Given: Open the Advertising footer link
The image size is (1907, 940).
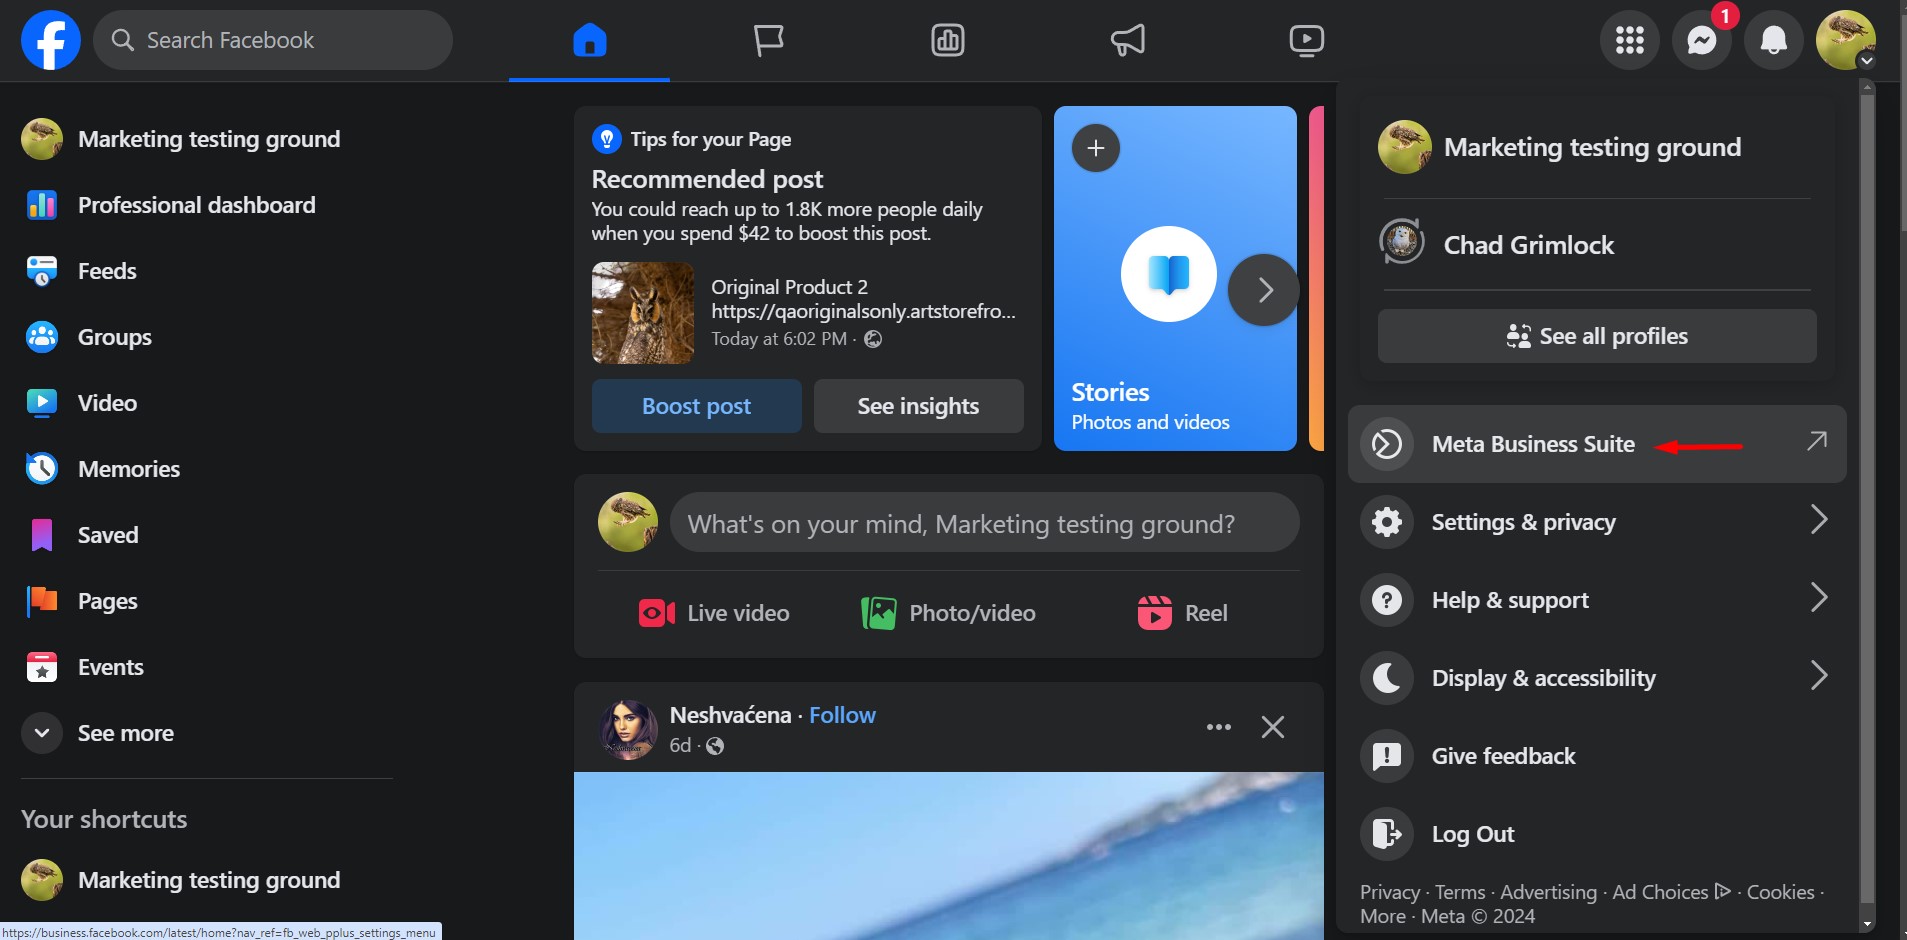Looking at the screenshot, I should click(x=1548, y=892).
